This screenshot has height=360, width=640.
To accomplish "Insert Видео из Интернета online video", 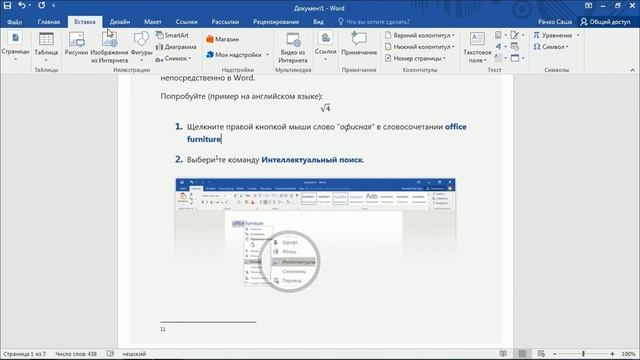I will tap(293, 47).
